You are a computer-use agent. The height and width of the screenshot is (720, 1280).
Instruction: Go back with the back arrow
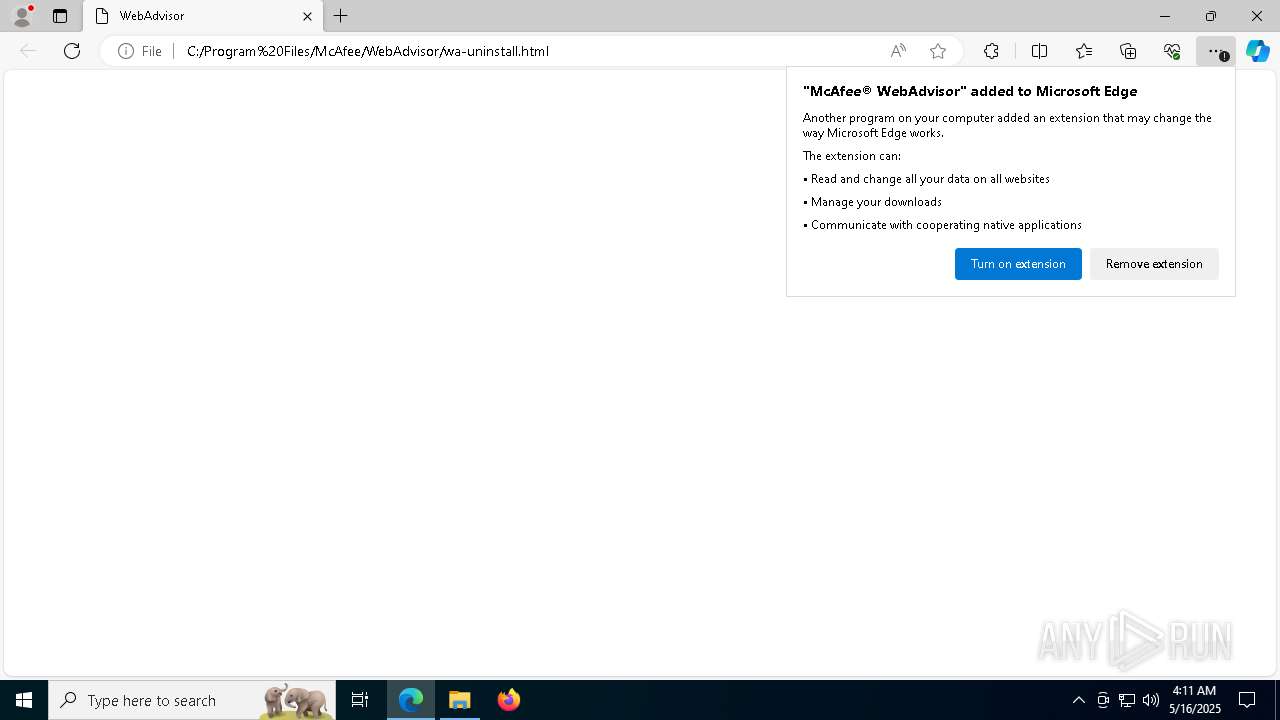tap(28, 51)
